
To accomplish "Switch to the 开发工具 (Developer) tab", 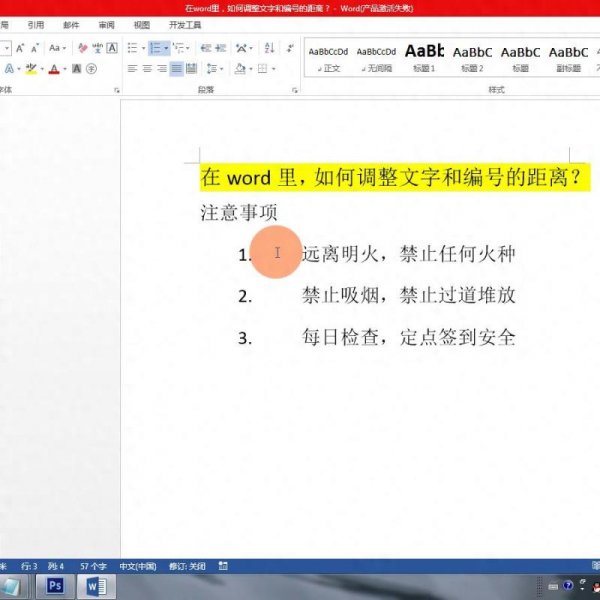I will click(x=185, y=25).
